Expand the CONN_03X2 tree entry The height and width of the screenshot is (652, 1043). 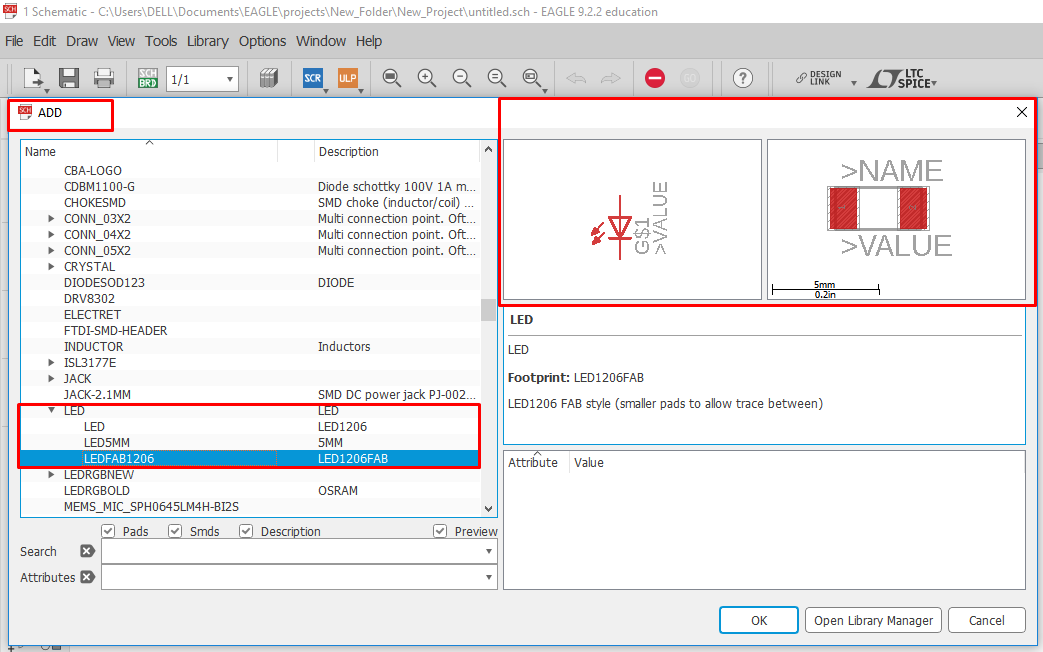point(51,218)
